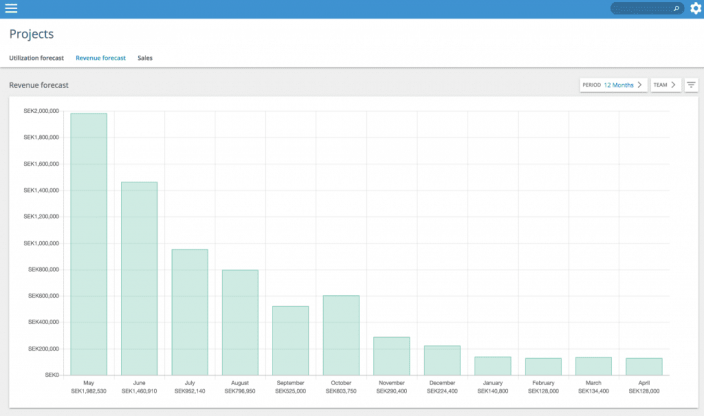Click the May revenue bar
Screen dimensions: 704x416
point(89,244)
